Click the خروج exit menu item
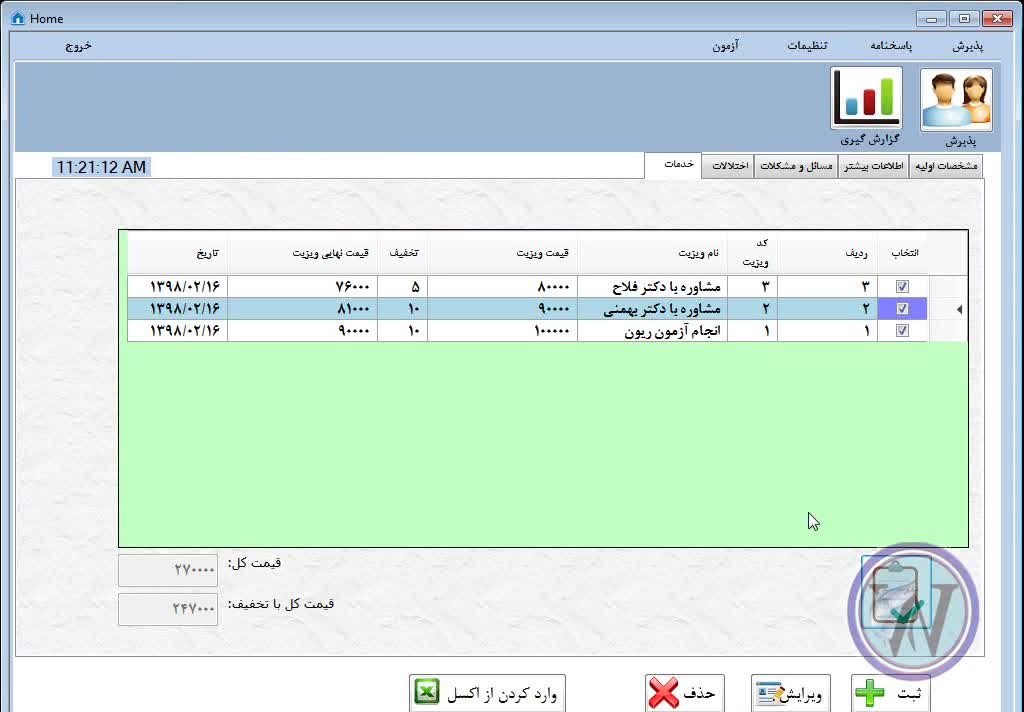1024x712 pixels. [79, 46]
